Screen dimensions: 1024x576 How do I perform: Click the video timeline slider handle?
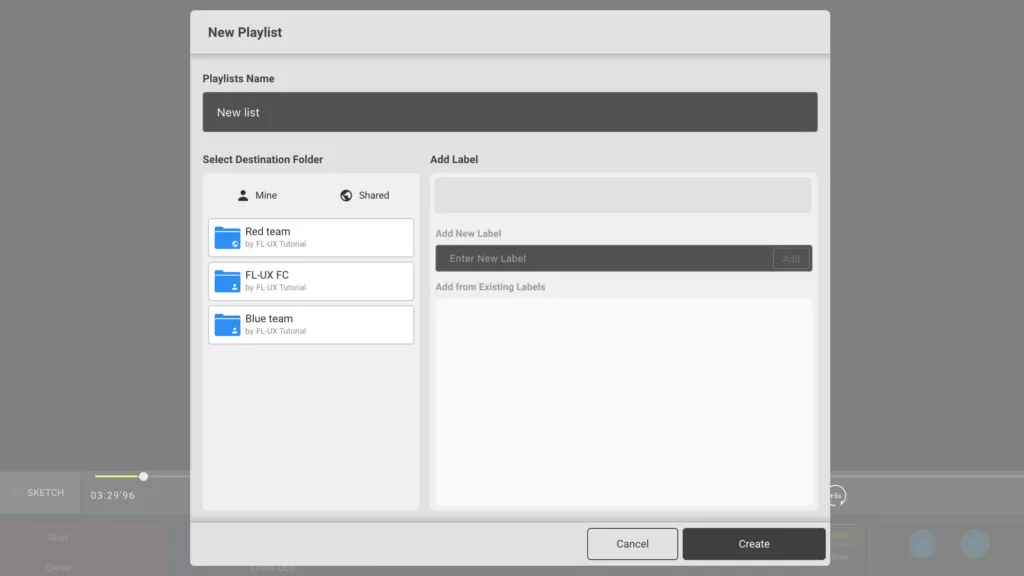pos(144,477)
